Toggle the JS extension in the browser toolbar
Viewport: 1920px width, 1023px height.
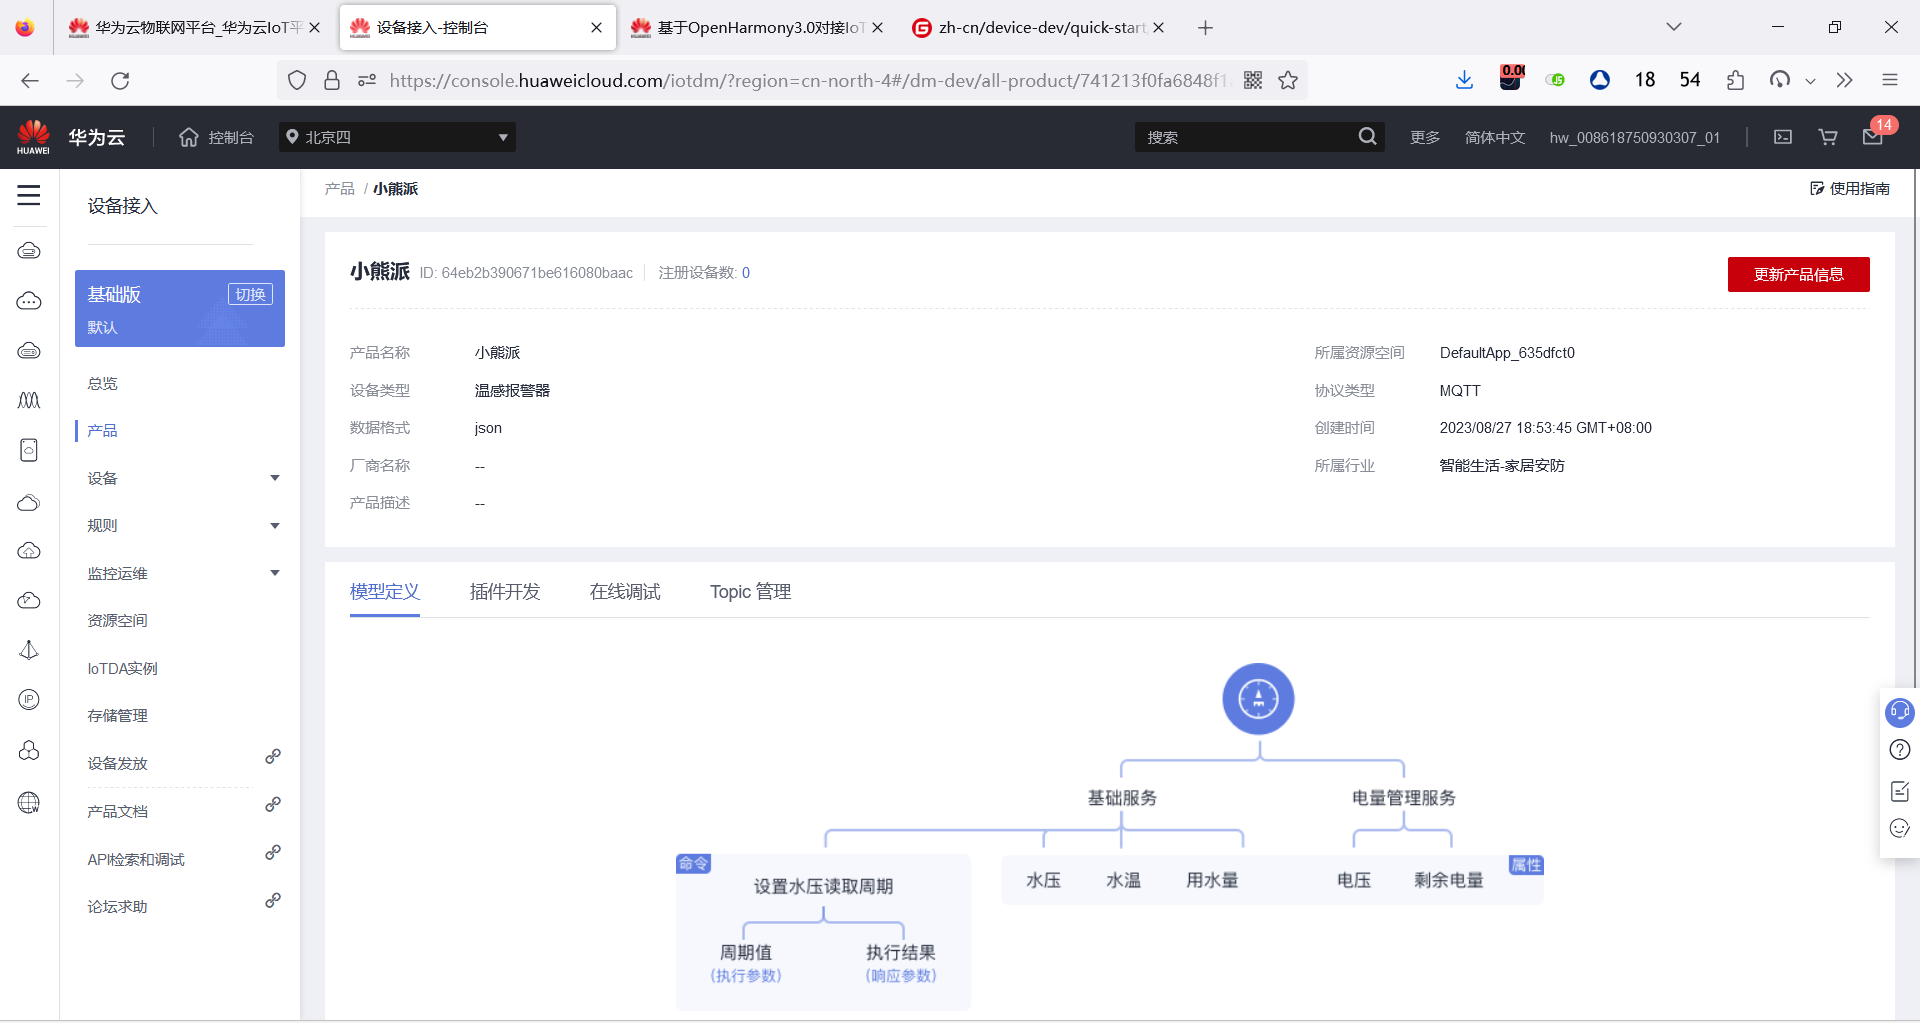click(x=1554, y=80)
